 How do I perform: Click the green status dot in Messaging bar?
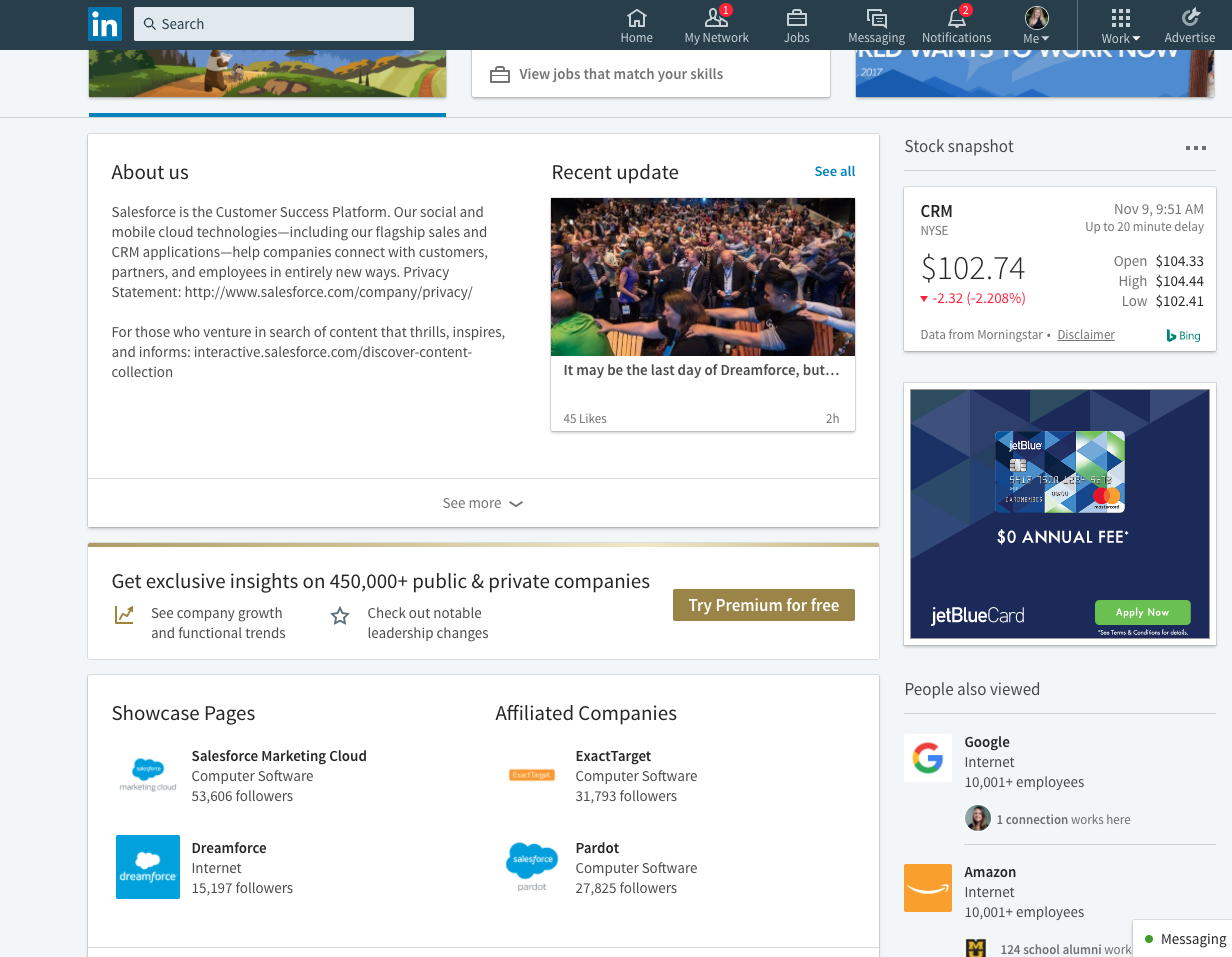click(x=1149, y=939)
